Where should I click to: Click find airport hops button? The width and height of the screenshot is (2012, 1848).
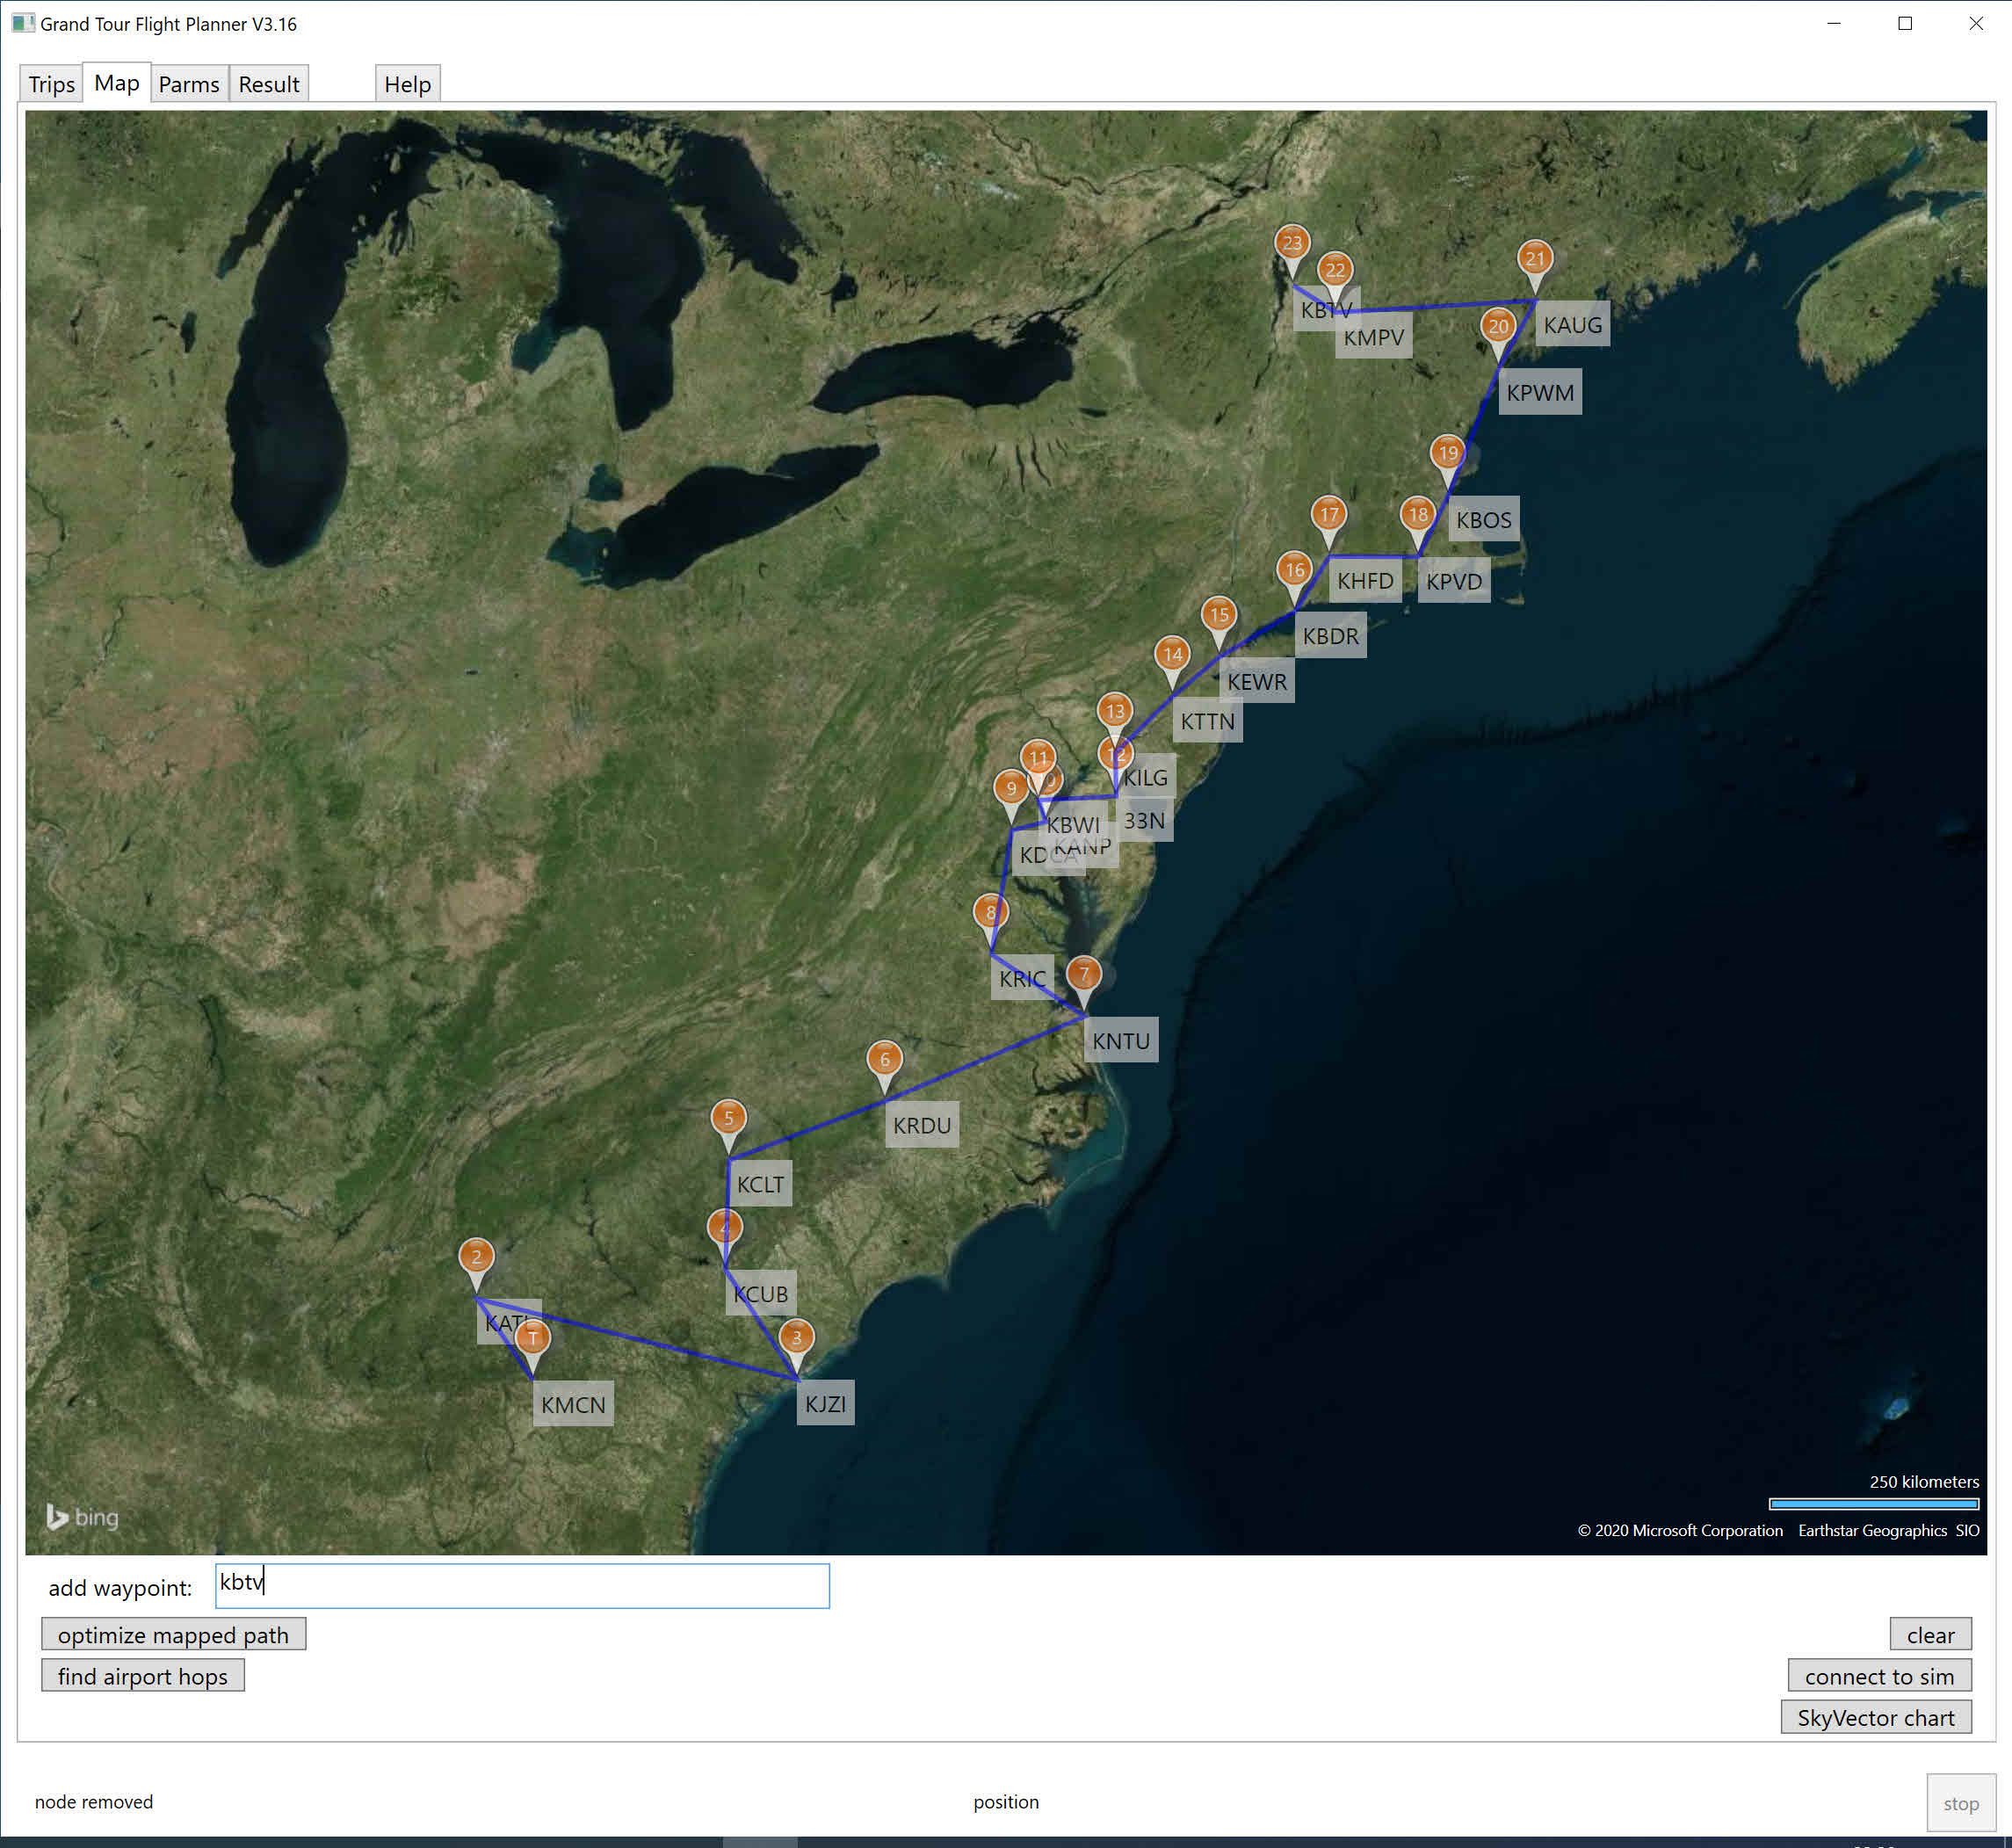pyautogui.click(x=143, y=1676)
